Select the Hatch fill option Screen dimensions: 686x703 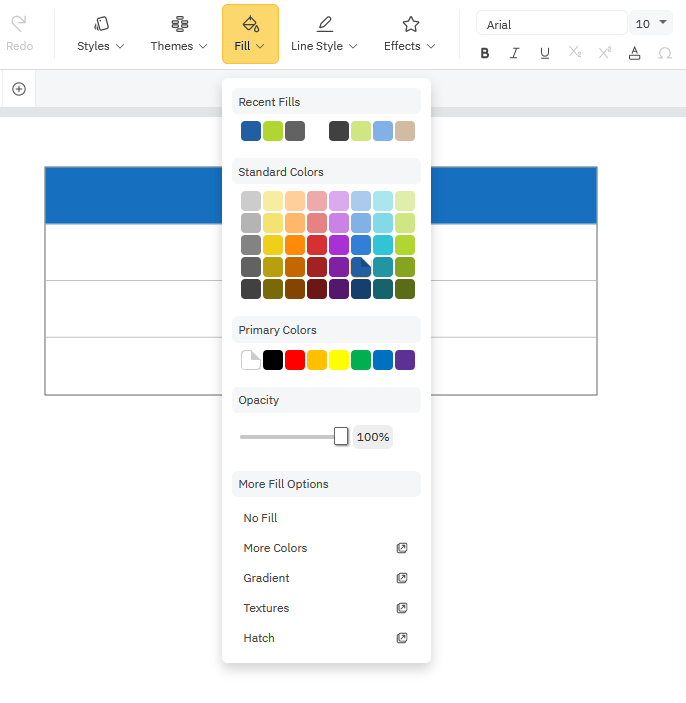tap(259, 638)
